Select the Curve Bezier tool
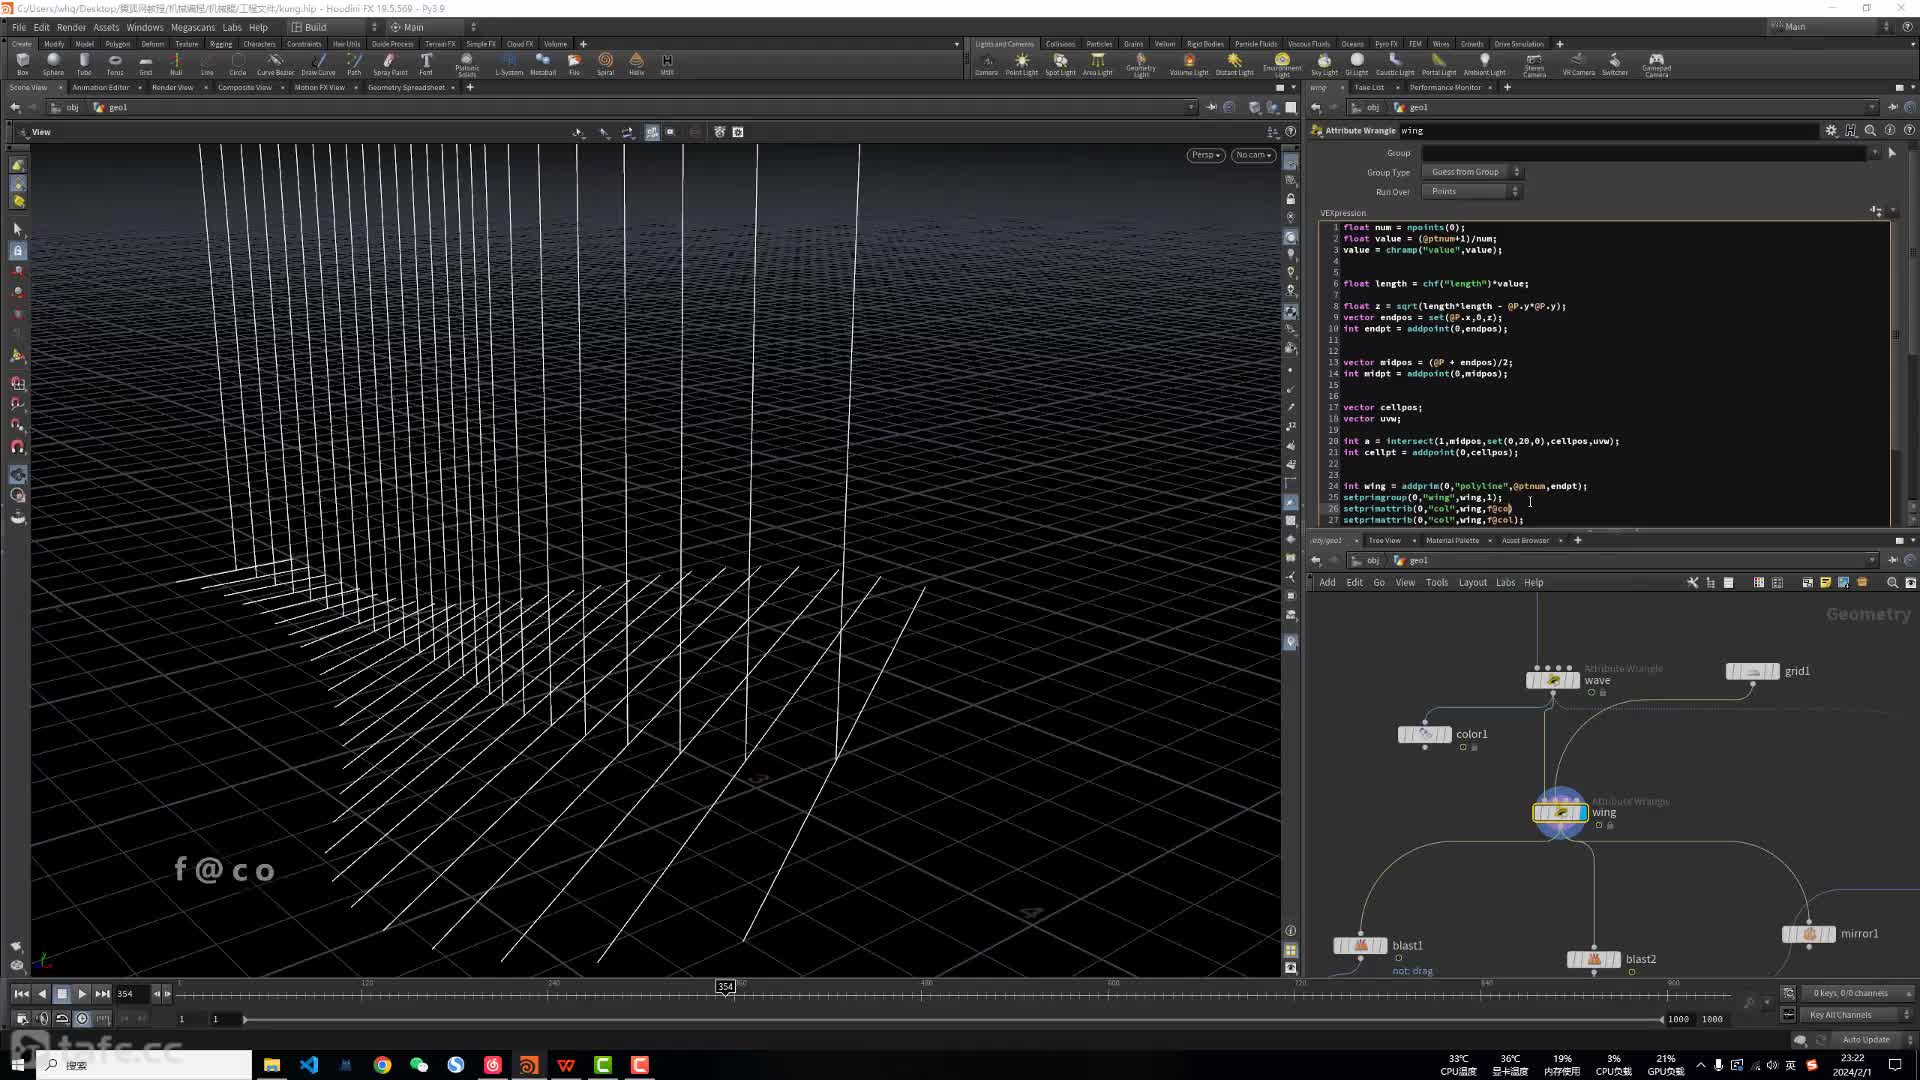This screenshot has width=1920, height=1080. pyautogui.click(x=275, y=63)
